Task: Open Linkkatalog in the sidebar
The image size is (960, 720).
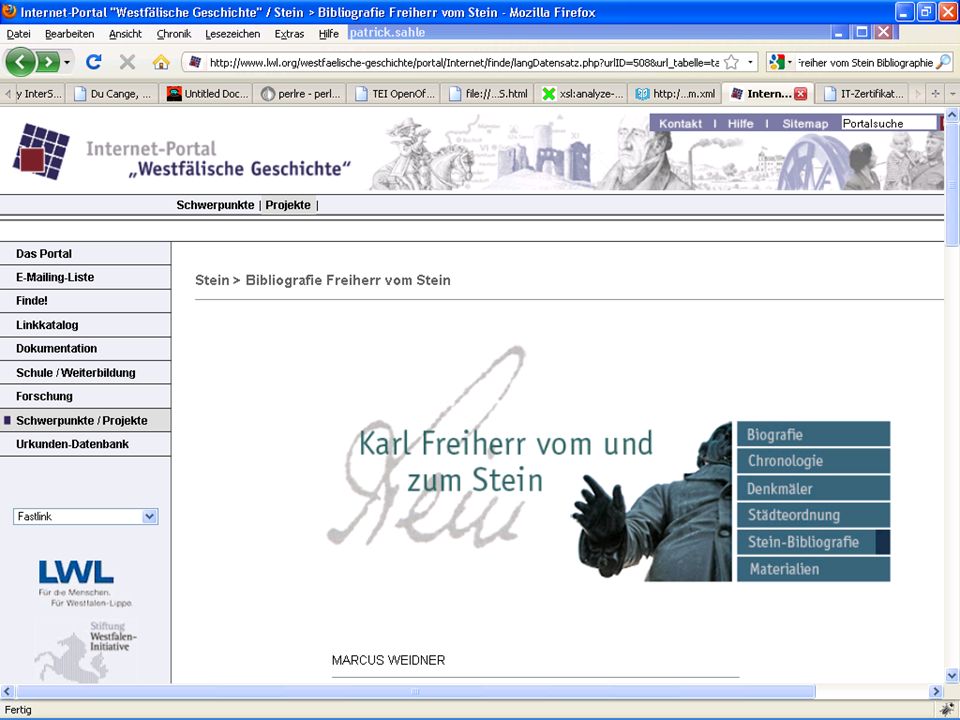Action: [85, 325]
